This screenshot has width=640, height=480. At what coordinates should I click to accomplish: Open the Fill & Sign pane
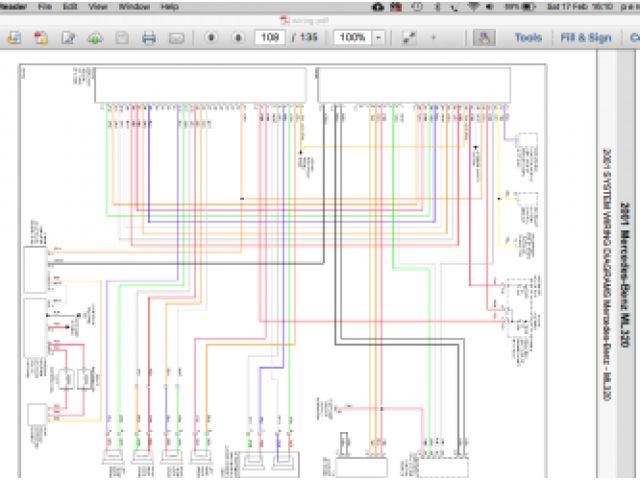(586, 38)
